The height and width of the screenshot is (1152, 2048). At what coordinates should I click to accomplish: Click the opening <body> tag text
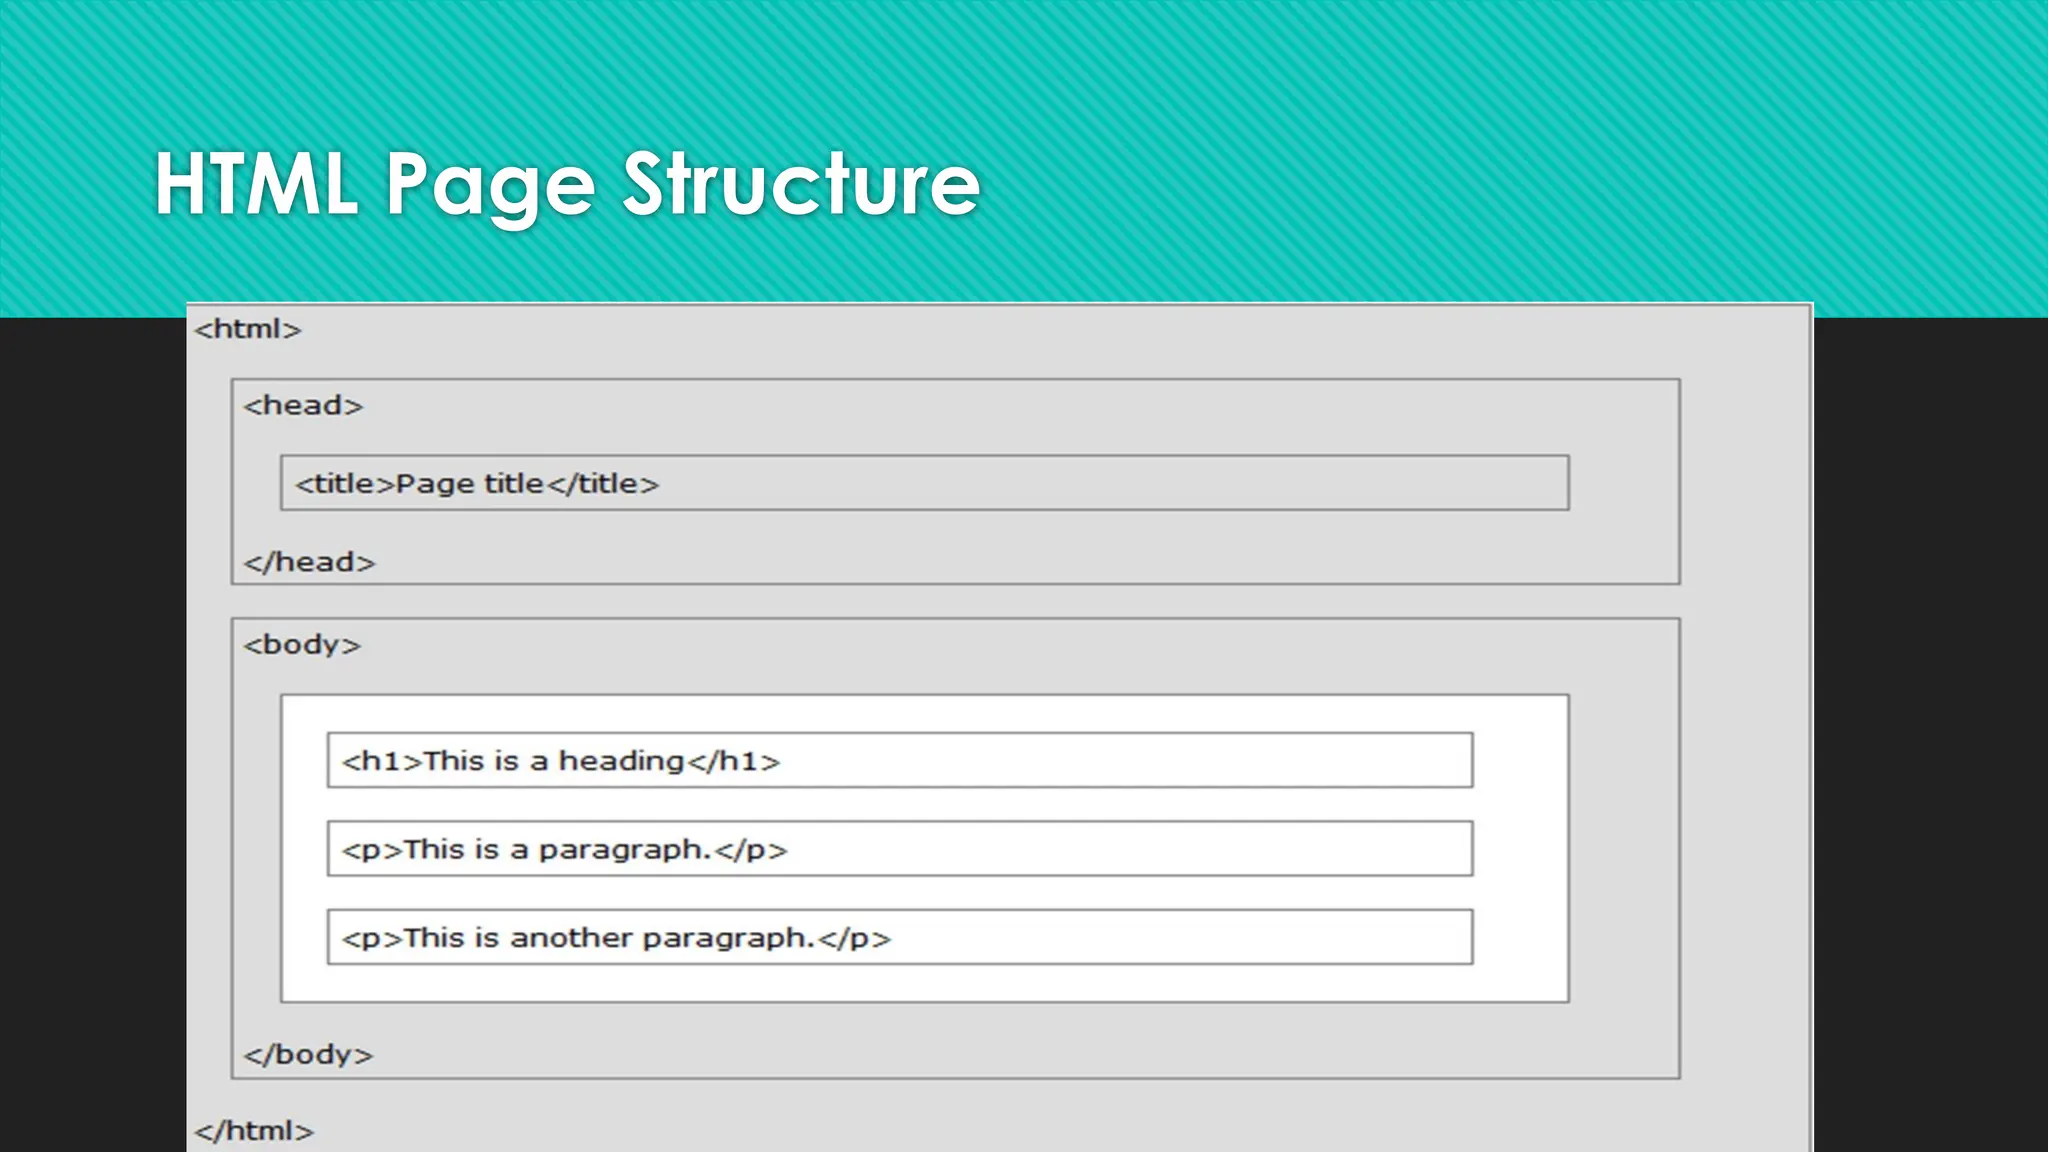[x=302, y=645]
